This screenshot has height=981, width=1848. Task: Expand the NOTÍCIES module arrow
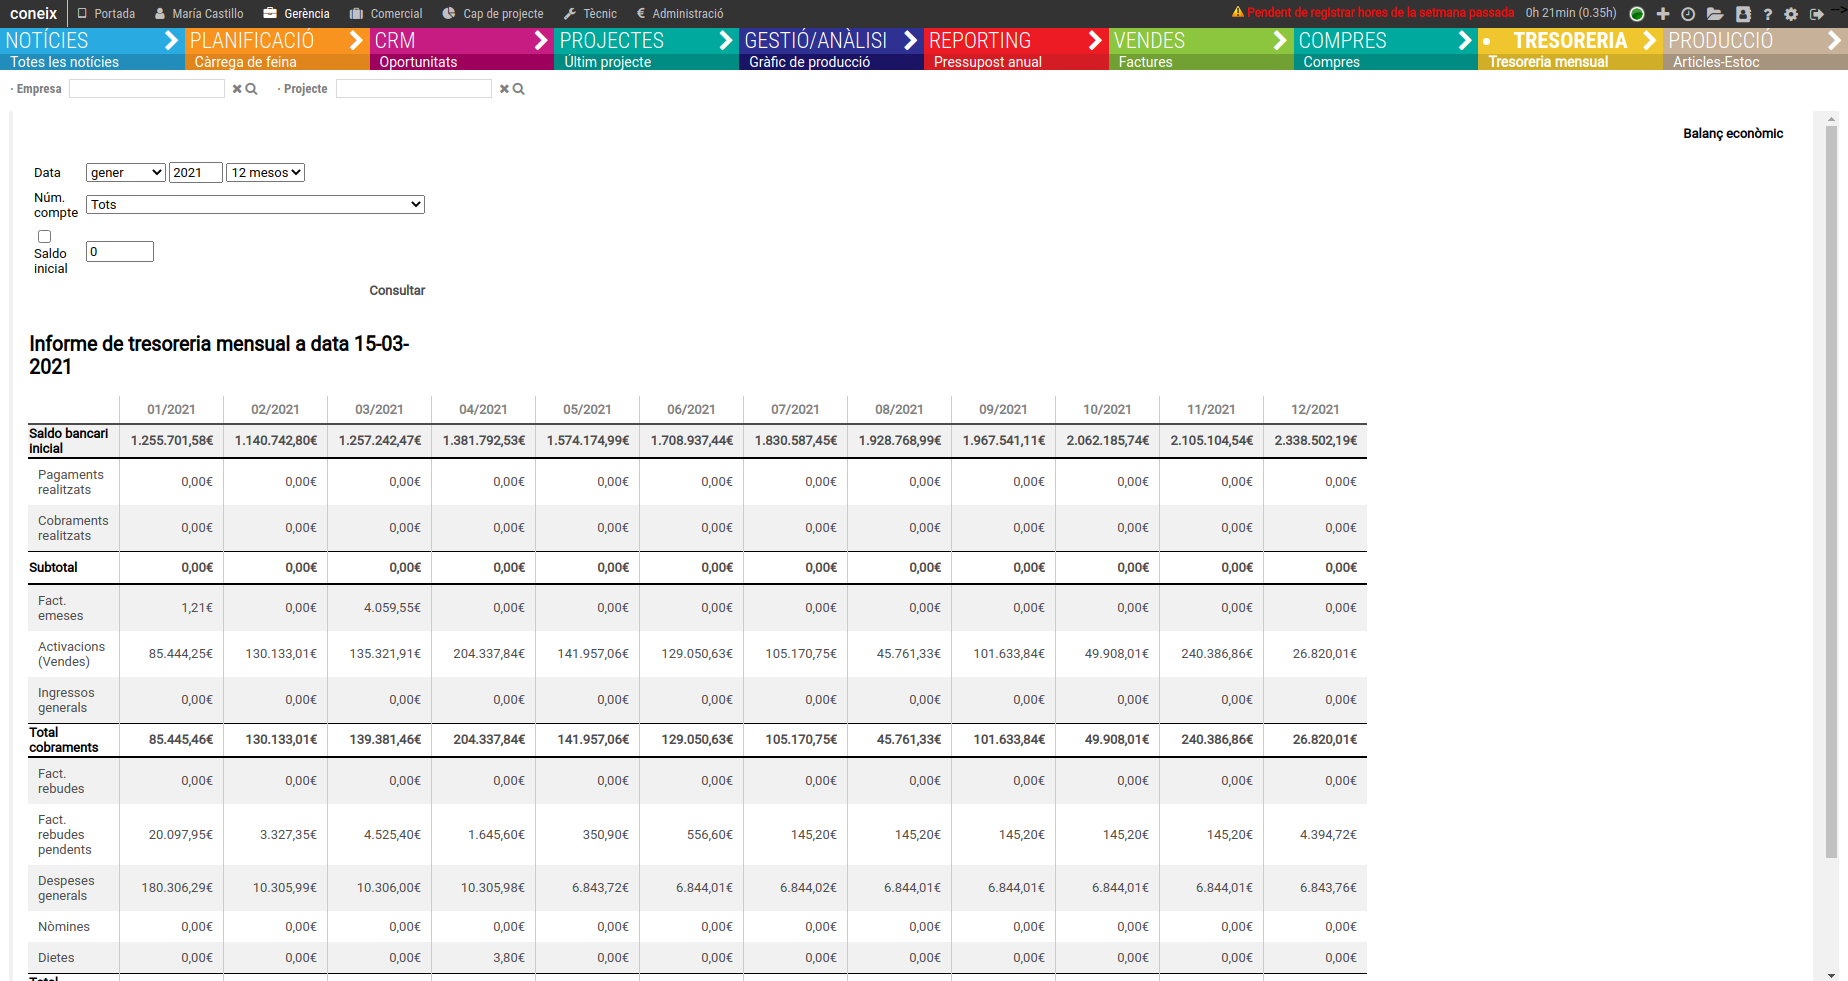click(171, 40)
